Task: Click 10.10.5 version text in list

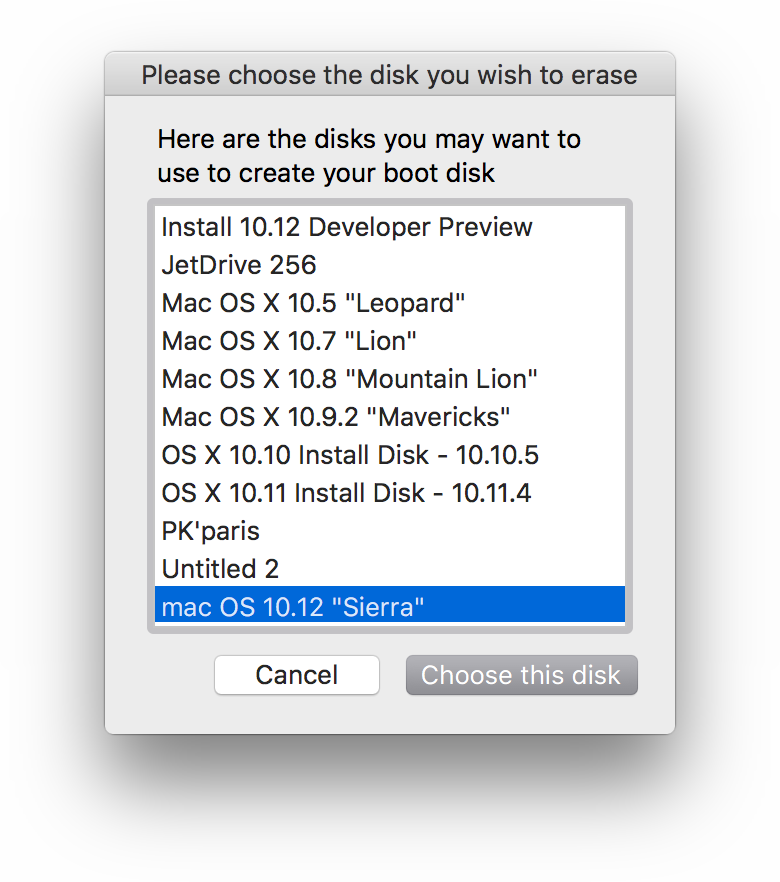Action: tap(497, 455)
